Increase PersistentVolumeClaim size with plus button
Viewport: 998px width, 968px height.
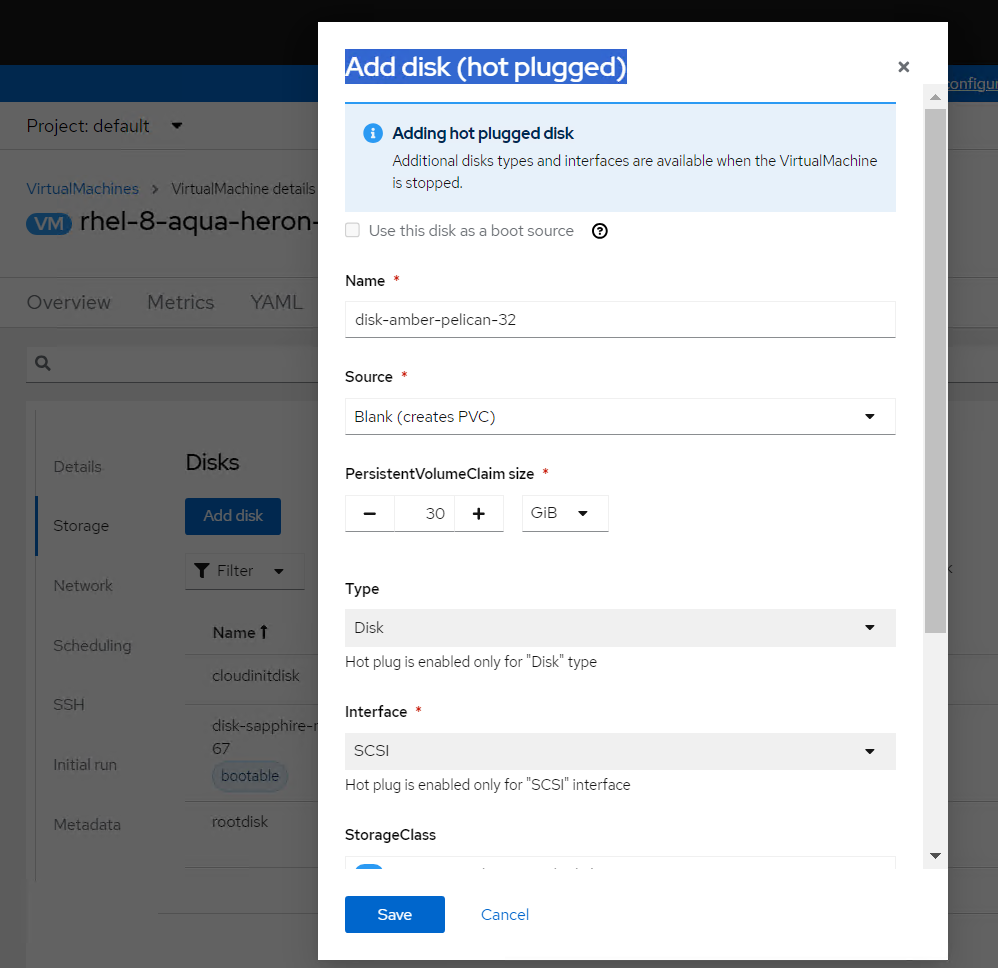479,513
